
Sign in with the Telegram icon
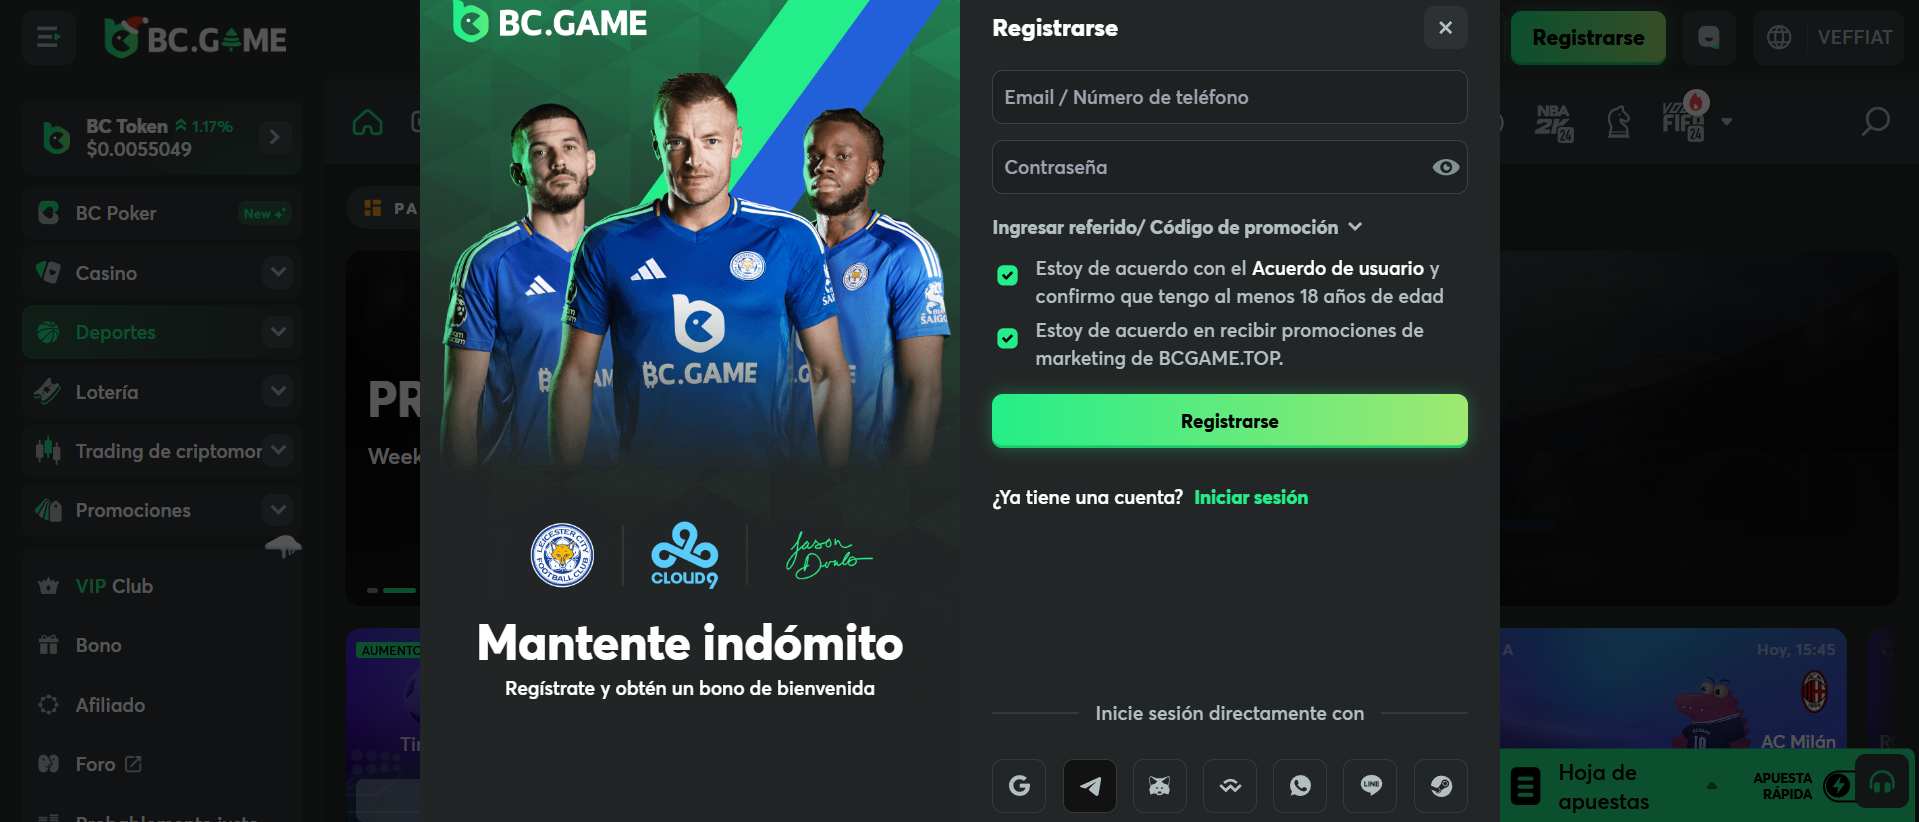click(1089, 785)
